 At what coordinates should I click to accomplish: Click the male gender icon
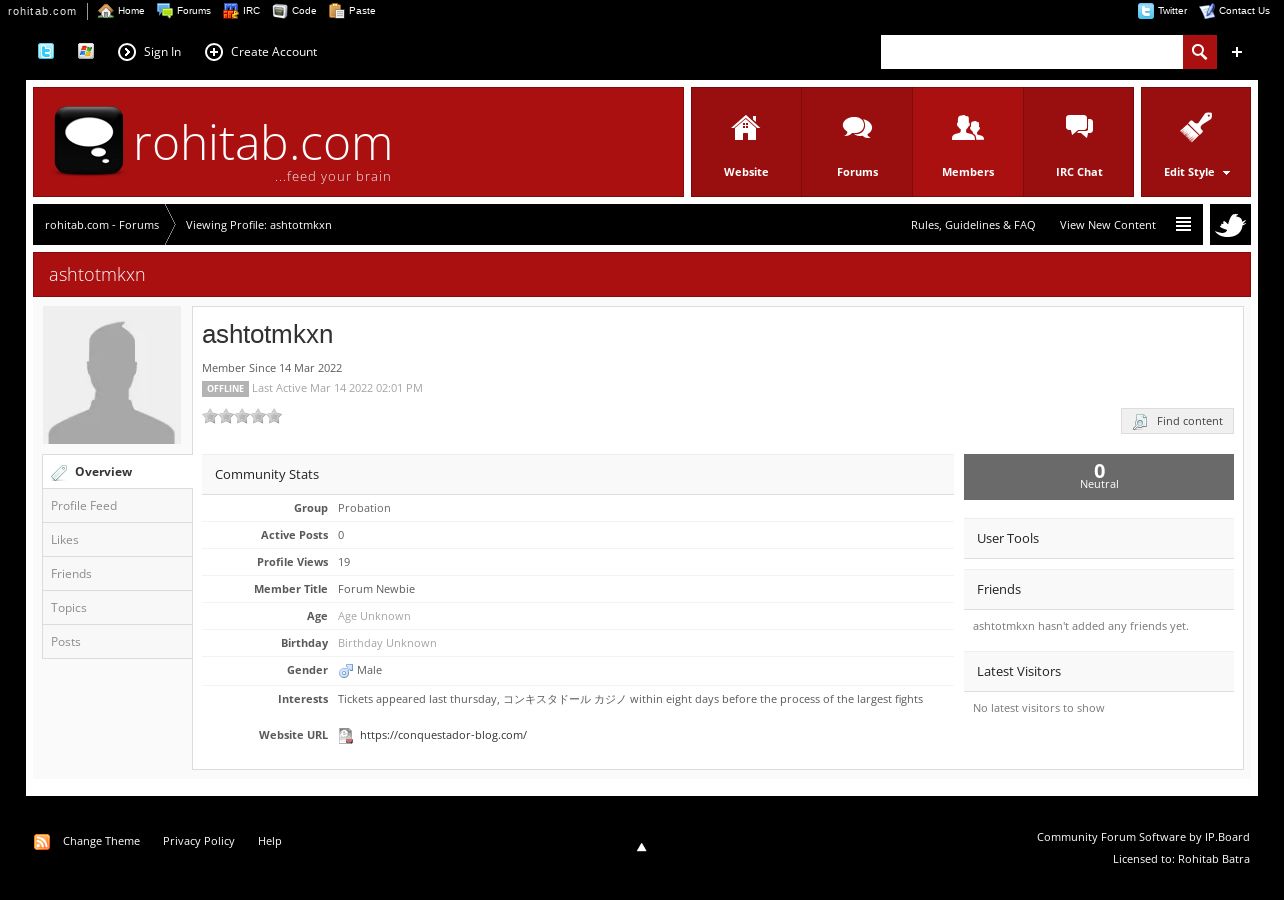tap(346, 671)
